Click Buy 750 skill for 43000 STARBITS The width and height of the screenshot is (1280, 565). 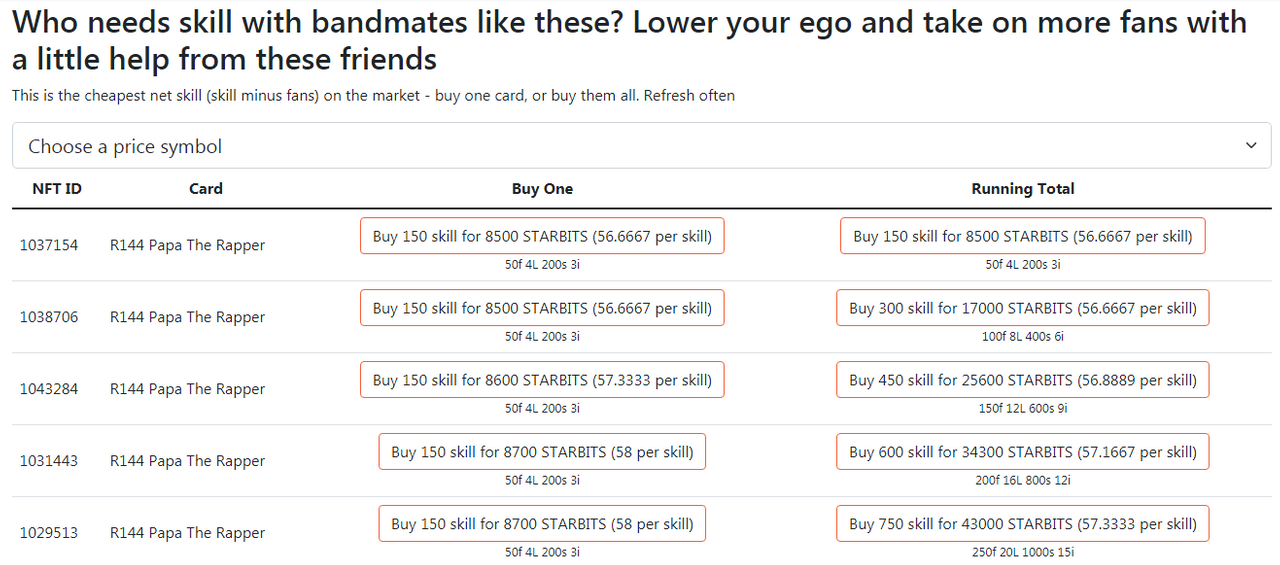point(1023,524)
